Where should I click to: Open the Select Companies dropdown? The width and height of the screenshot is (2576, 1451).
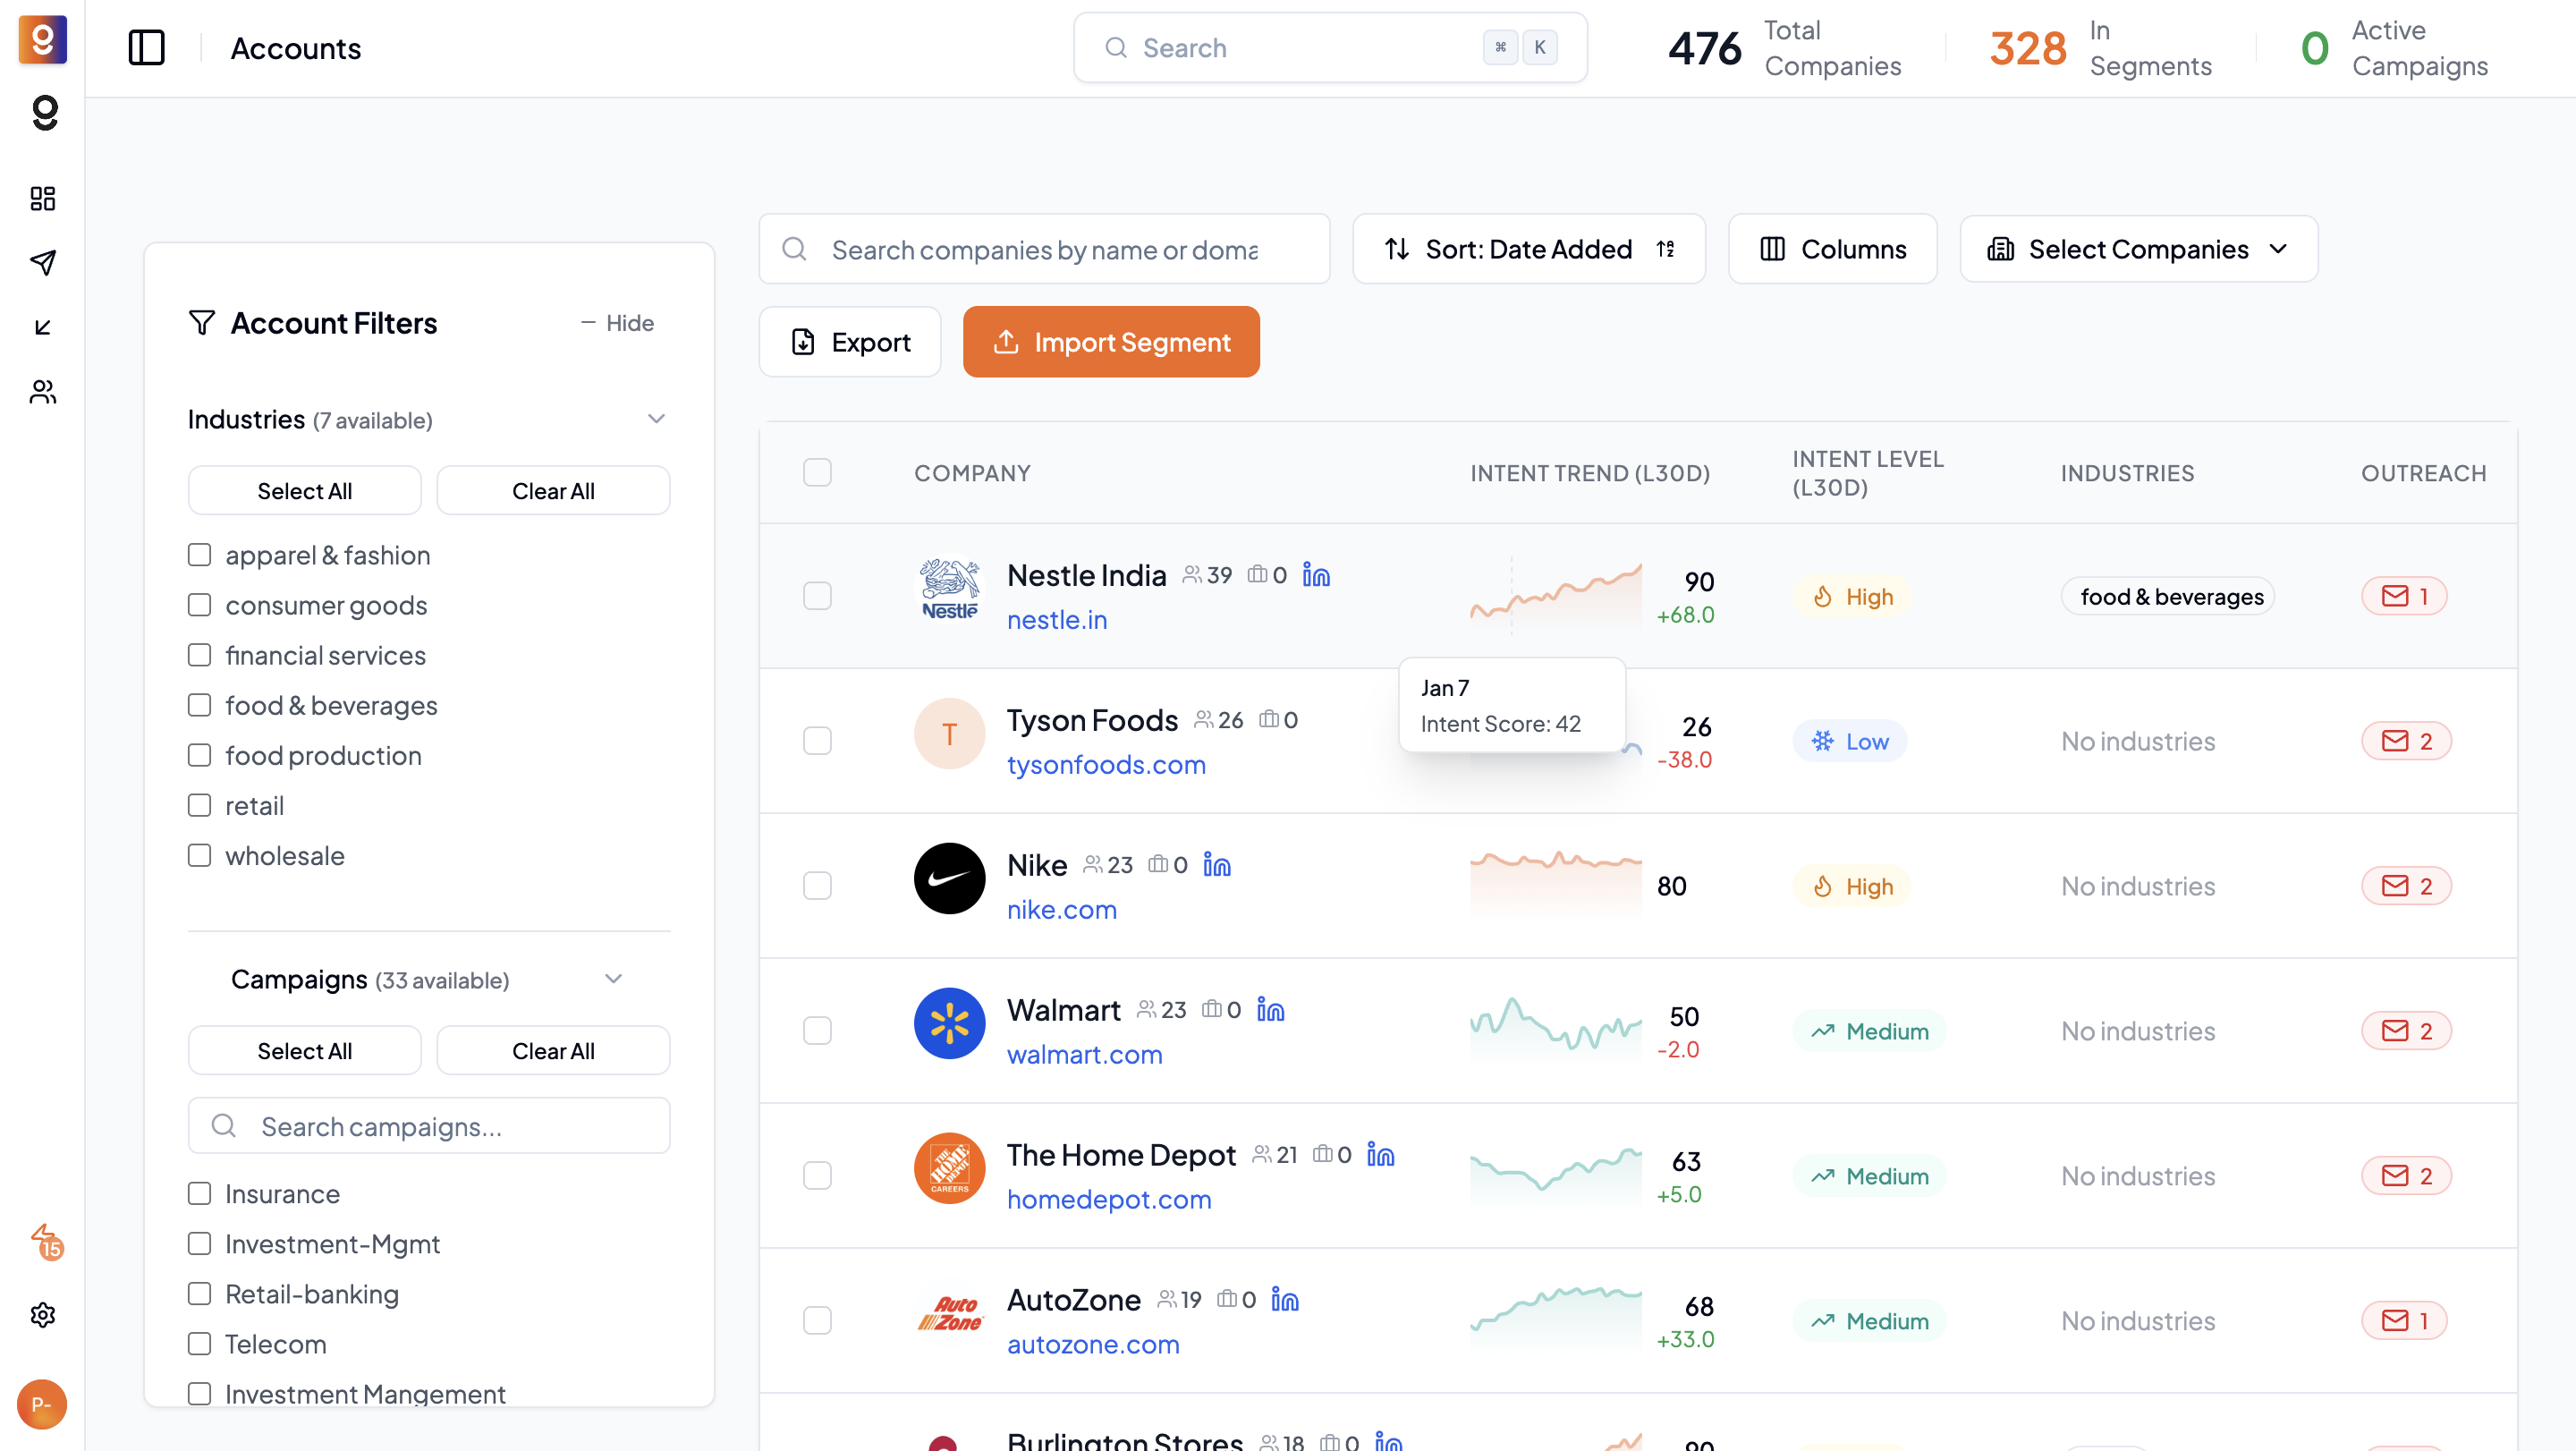(x=2138, y=249)
